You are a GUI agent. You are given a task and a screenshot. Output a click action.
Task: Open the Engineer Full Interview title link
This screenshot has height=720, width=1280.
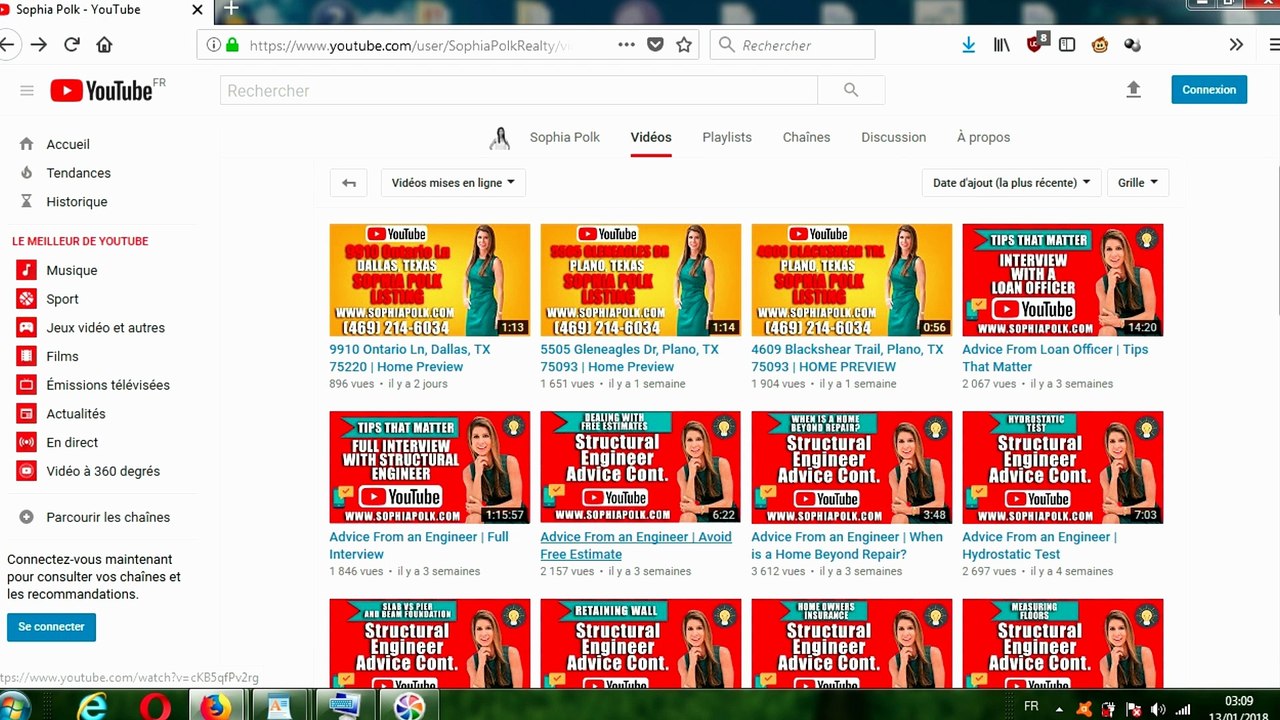[419, 545]
